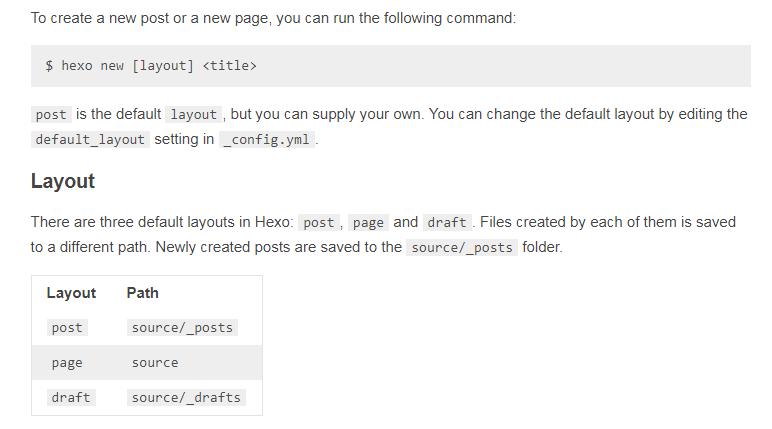Click the hexo new command code block
Image resolution: width=772 pixels, height=429 pixels.
point(390,66)
